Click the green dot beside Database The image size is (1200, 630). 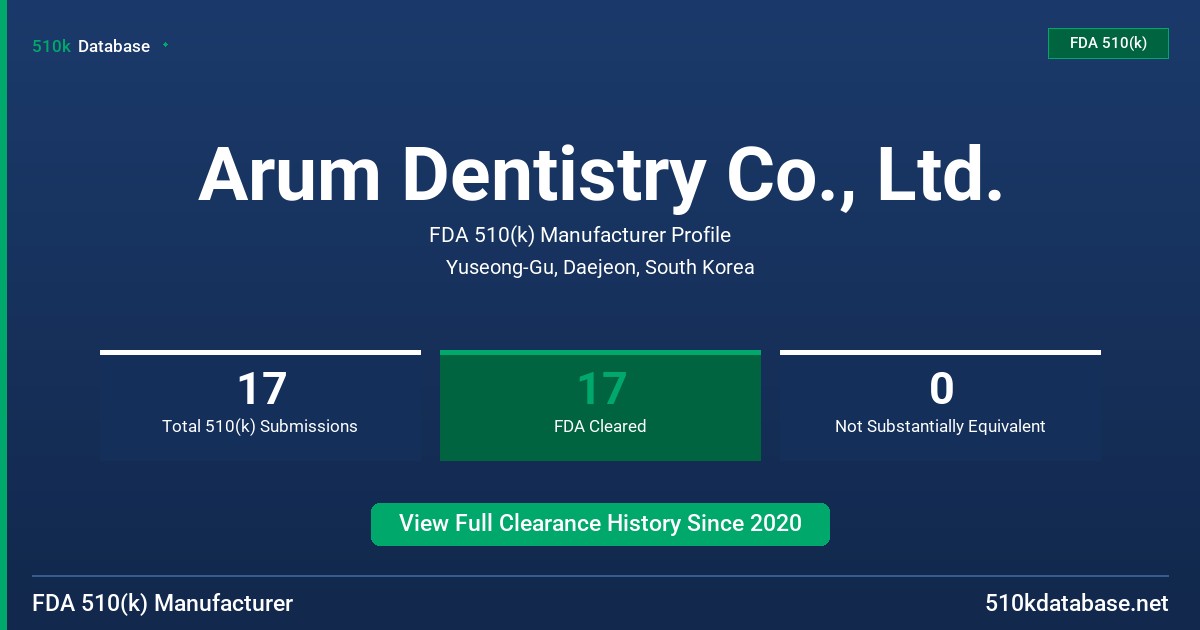[x=165, y=45]
